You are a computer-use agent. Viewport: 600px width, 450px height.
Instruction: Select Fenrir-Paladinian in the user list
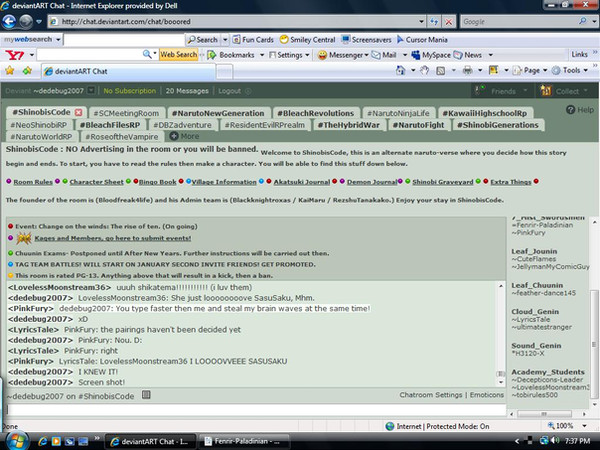[542, 225]
